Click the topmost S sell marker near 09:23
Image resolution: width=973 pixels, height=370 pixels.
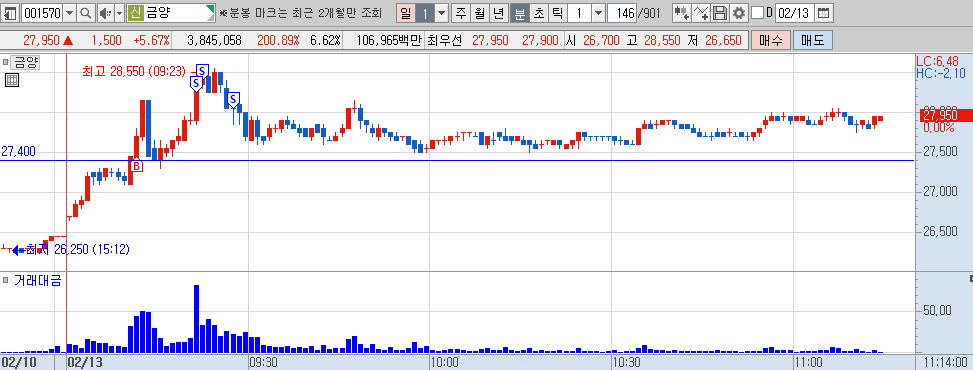pos(202,70)
